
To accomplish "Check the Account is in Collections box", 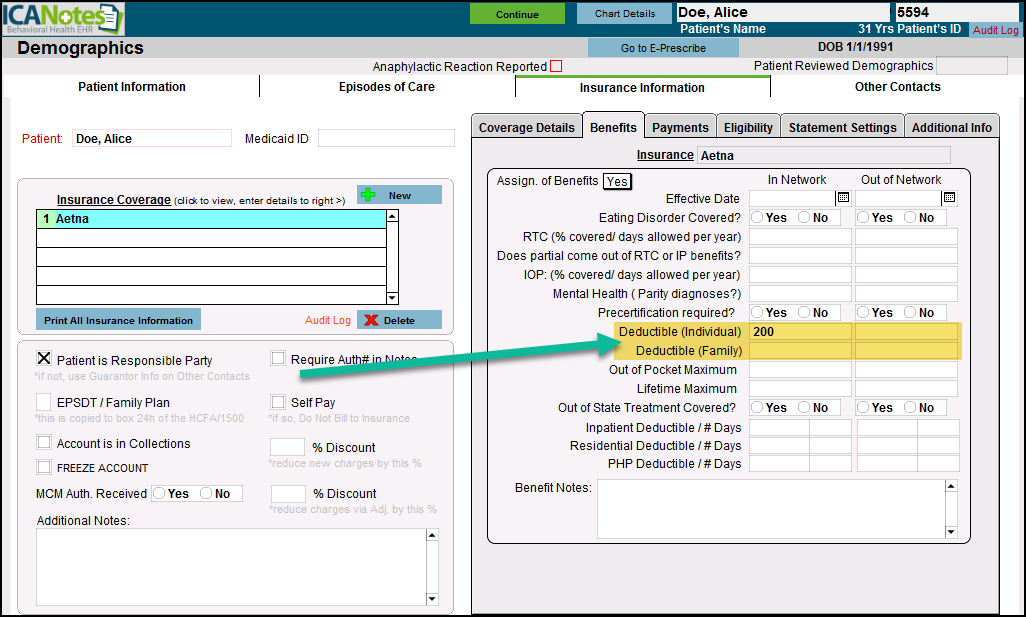I will (x=44, y=443).
